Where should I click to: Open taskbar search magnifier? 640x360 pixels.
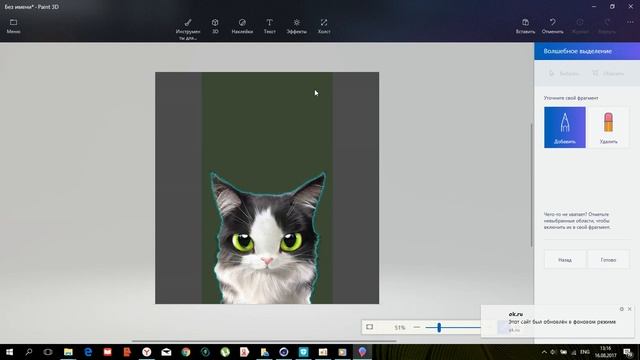(29, 352)
